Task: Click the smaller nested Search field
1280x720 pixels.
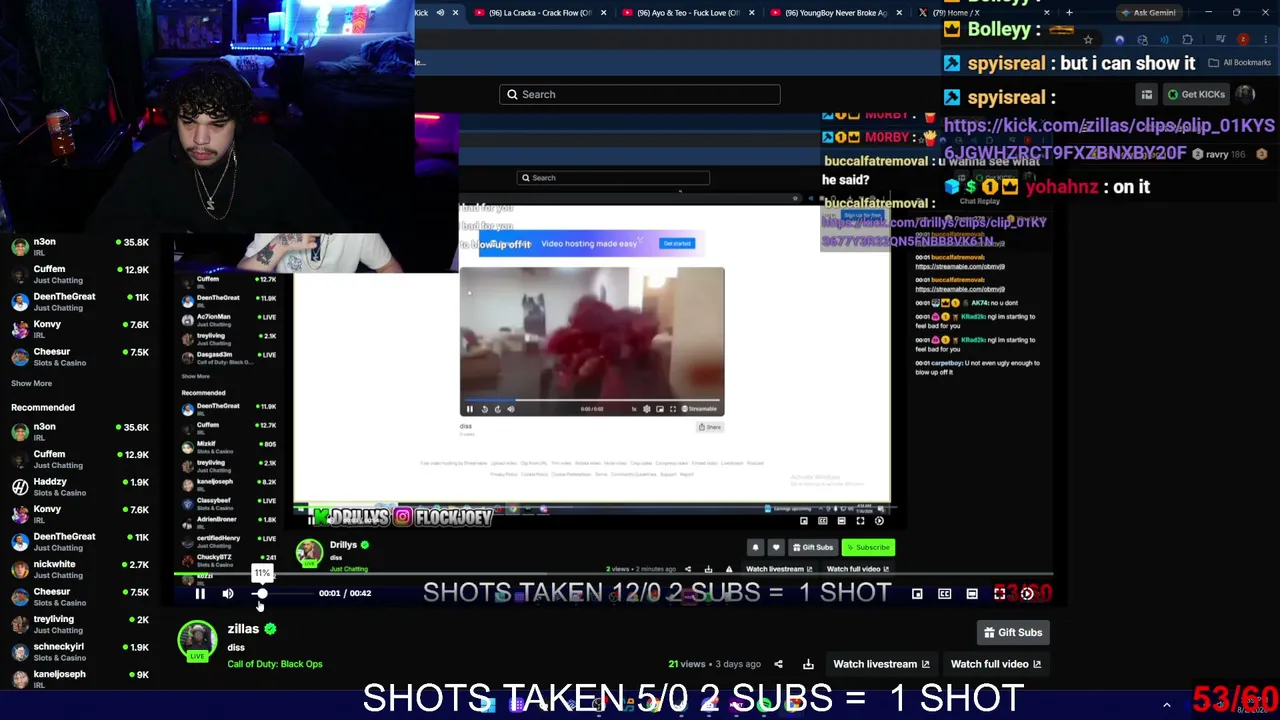Action: (x=613, y=178)
